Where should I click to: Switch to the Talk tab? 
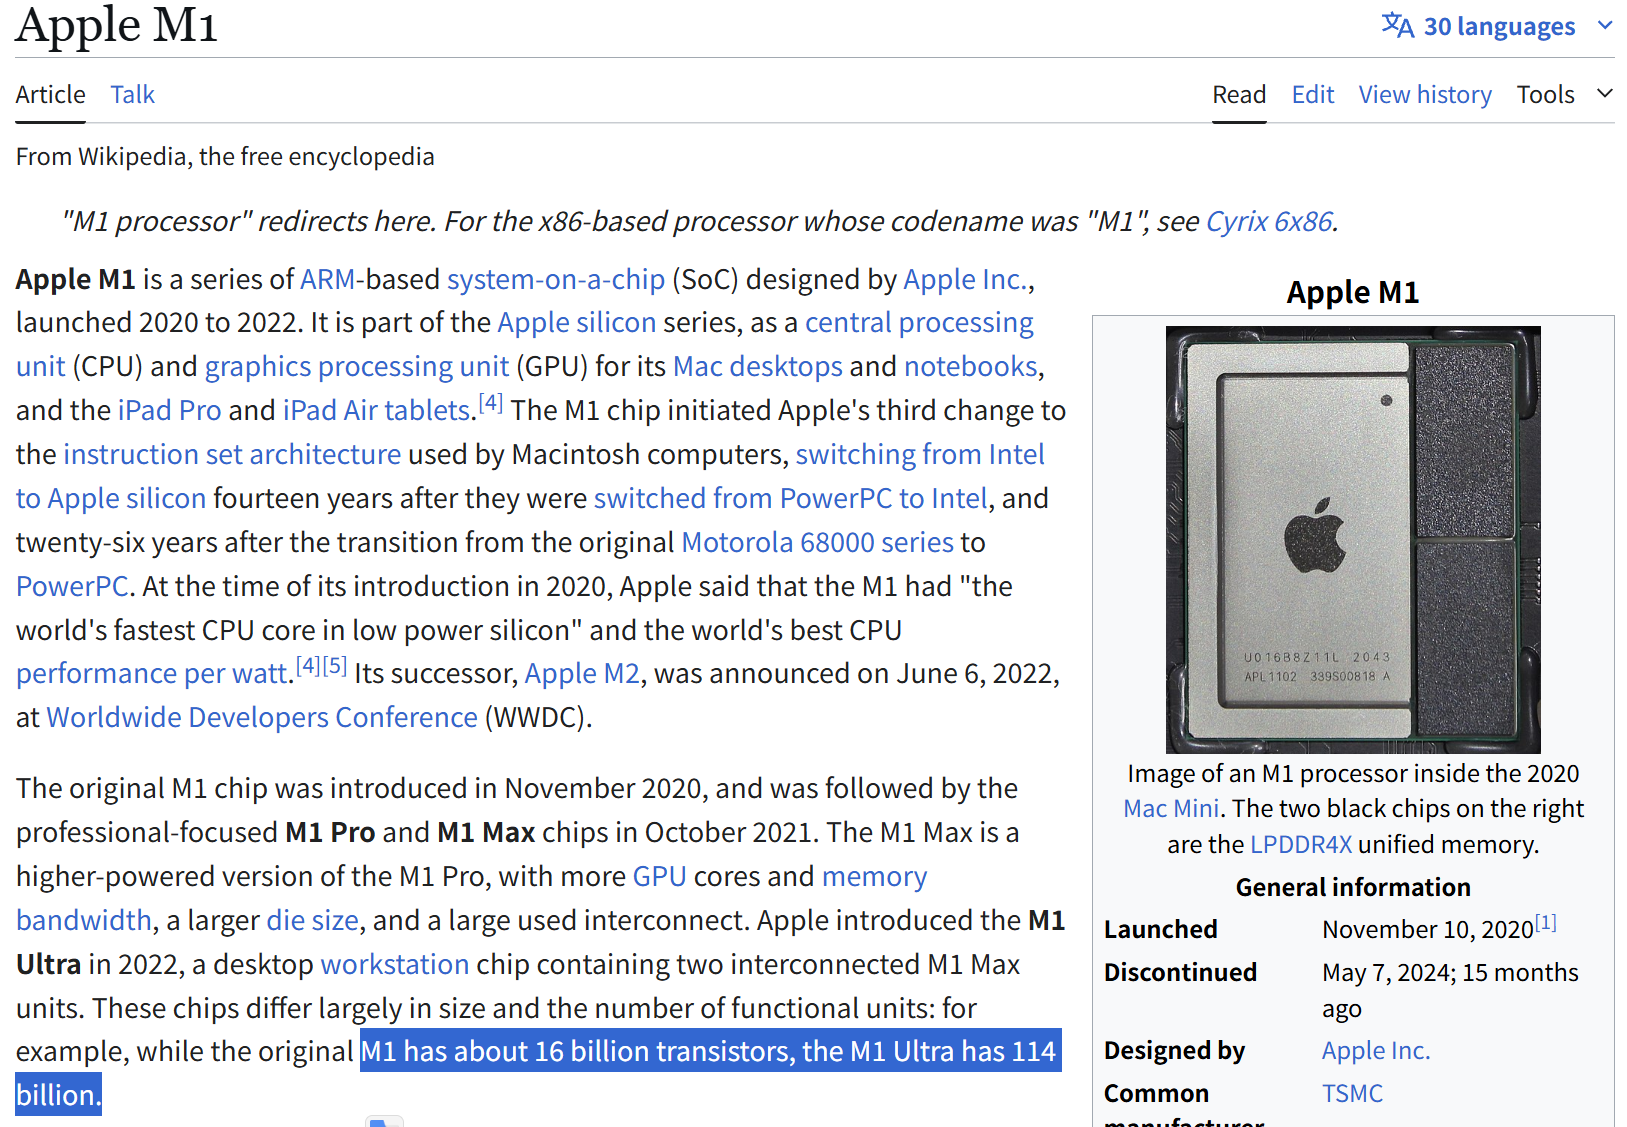coord(132,94)
